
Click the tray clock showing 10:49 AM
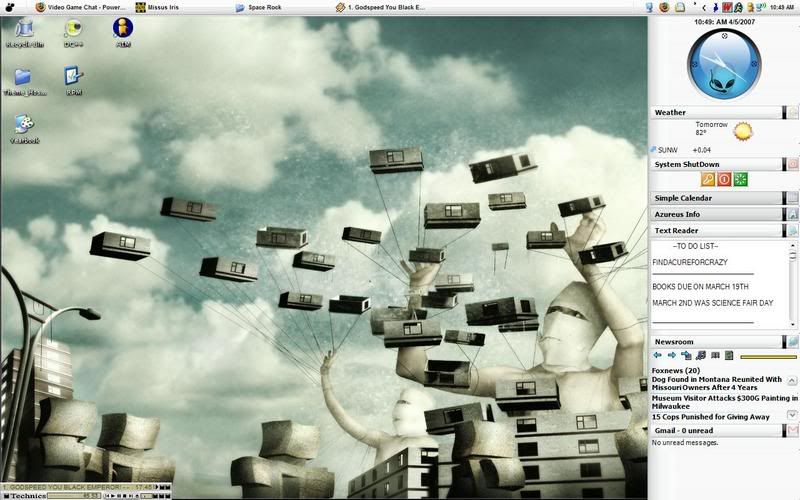tap(782, 7)
